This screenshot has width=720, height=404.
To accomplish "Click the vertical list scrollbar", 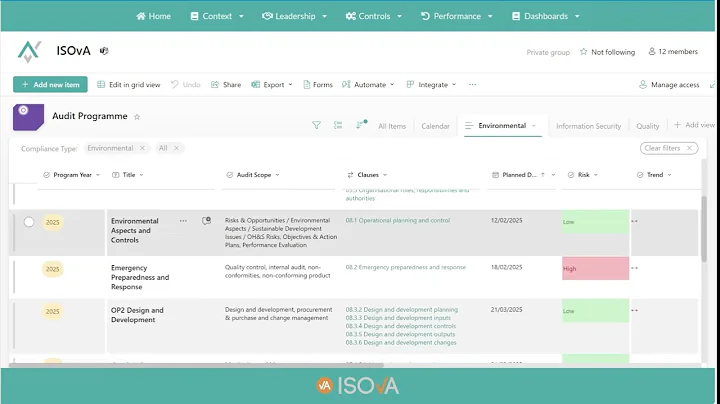I will pos(704,229).
